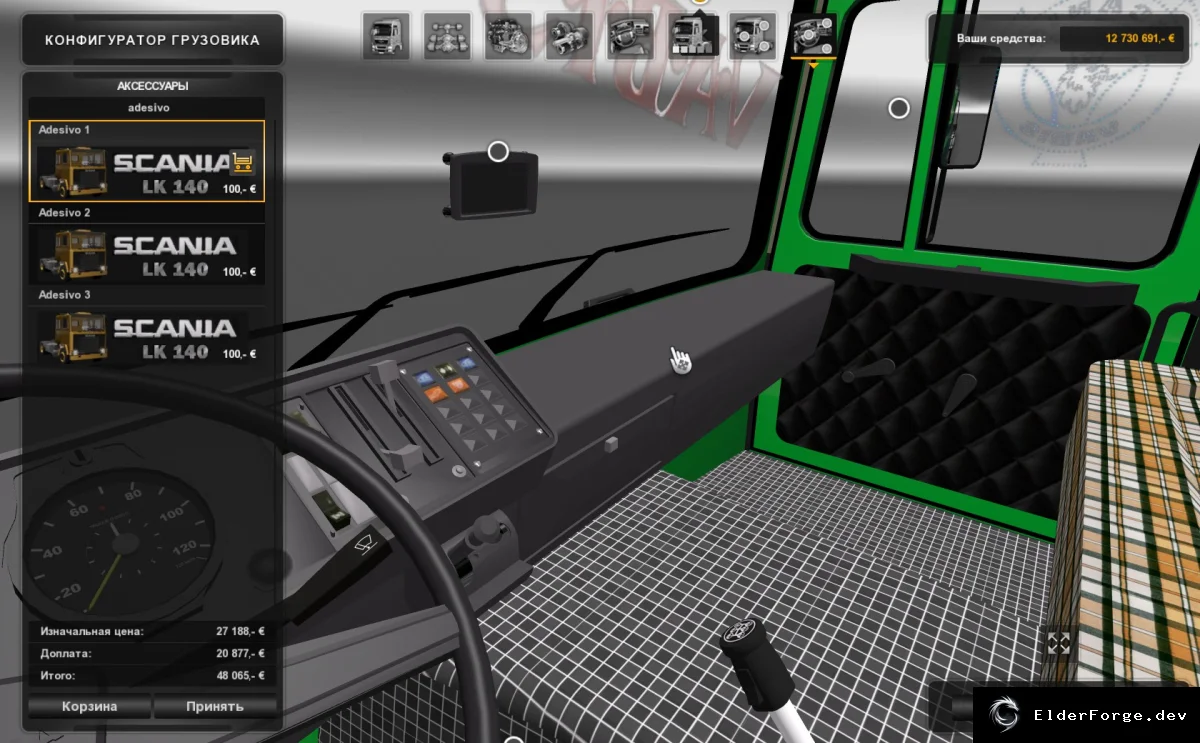Click the АКСЕССУАРЫ panel heading
Image resolution: width=1200 pixels, height=743 pixels.
pyautogui.click(x=152, y=86)
